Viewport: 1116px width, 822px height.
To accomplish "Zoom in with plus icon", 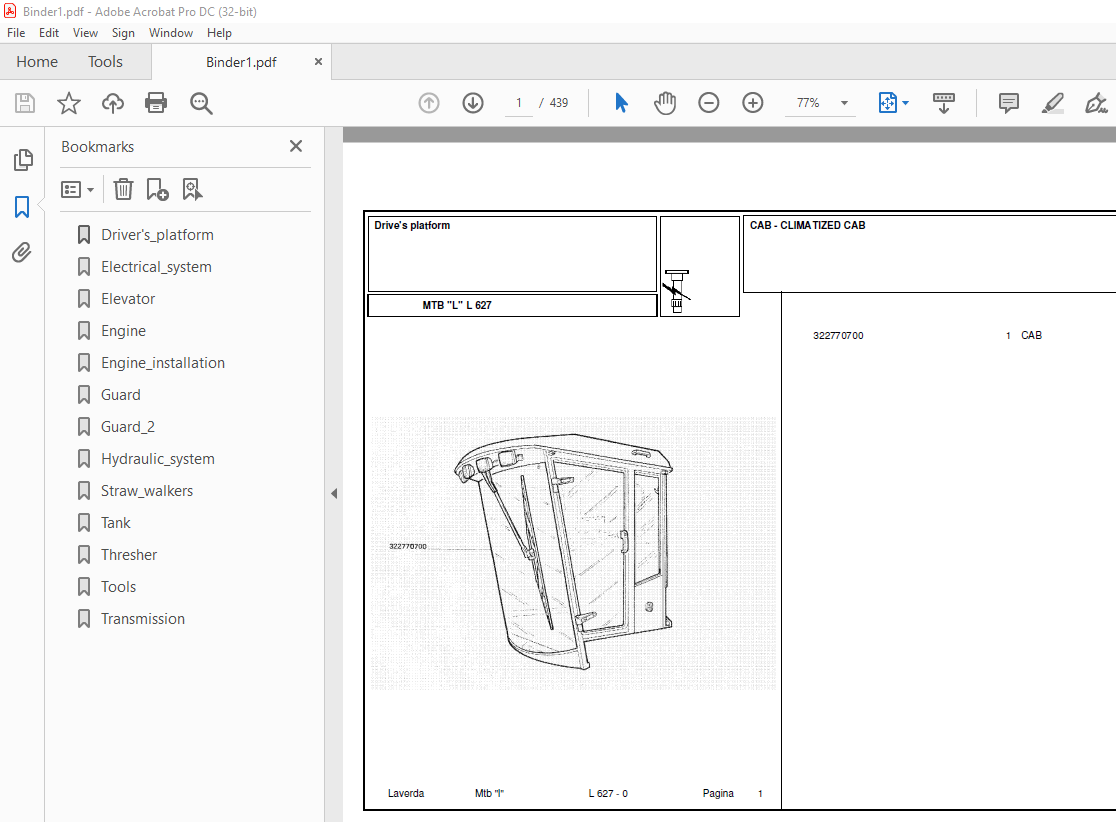I will pos(752,103).
